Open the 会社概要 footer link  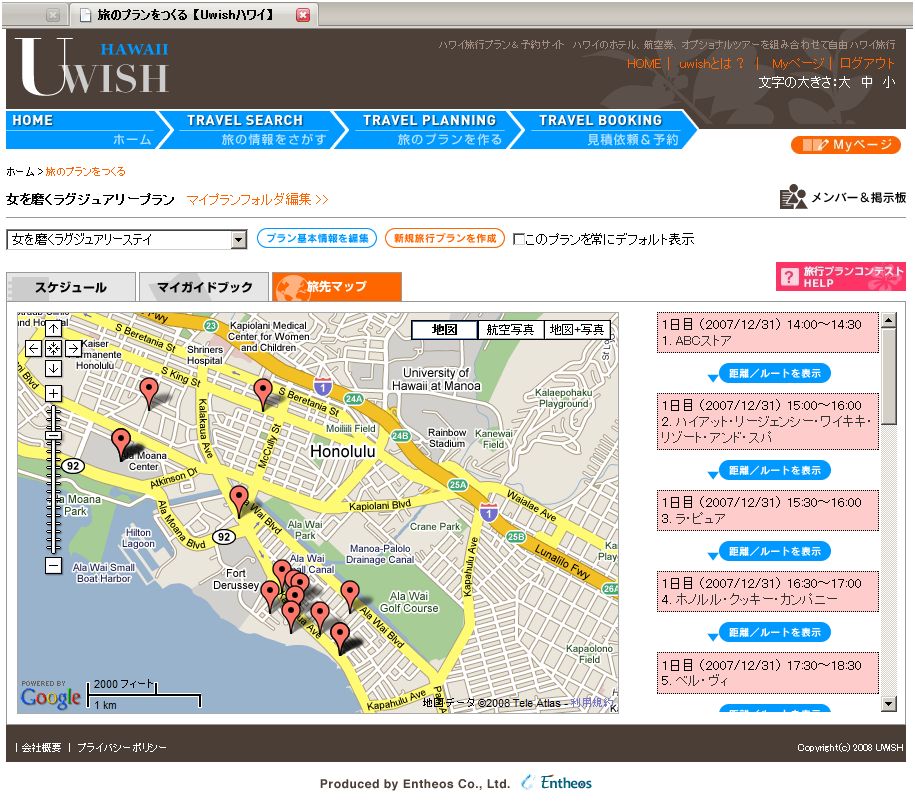click(x=41, y=748)
